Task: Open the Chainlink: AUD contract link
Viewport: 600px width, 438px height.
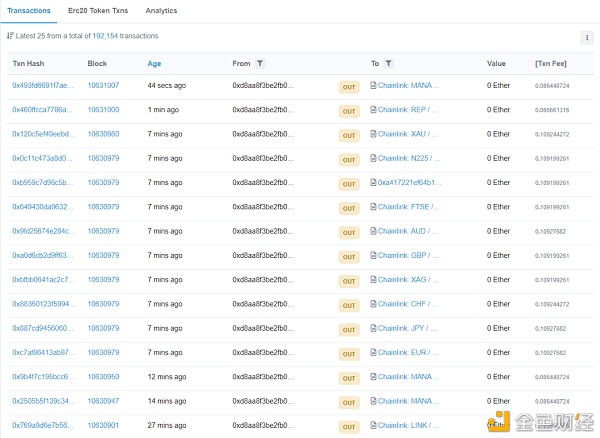Action: pyautogui.click(x=408, y=231)
